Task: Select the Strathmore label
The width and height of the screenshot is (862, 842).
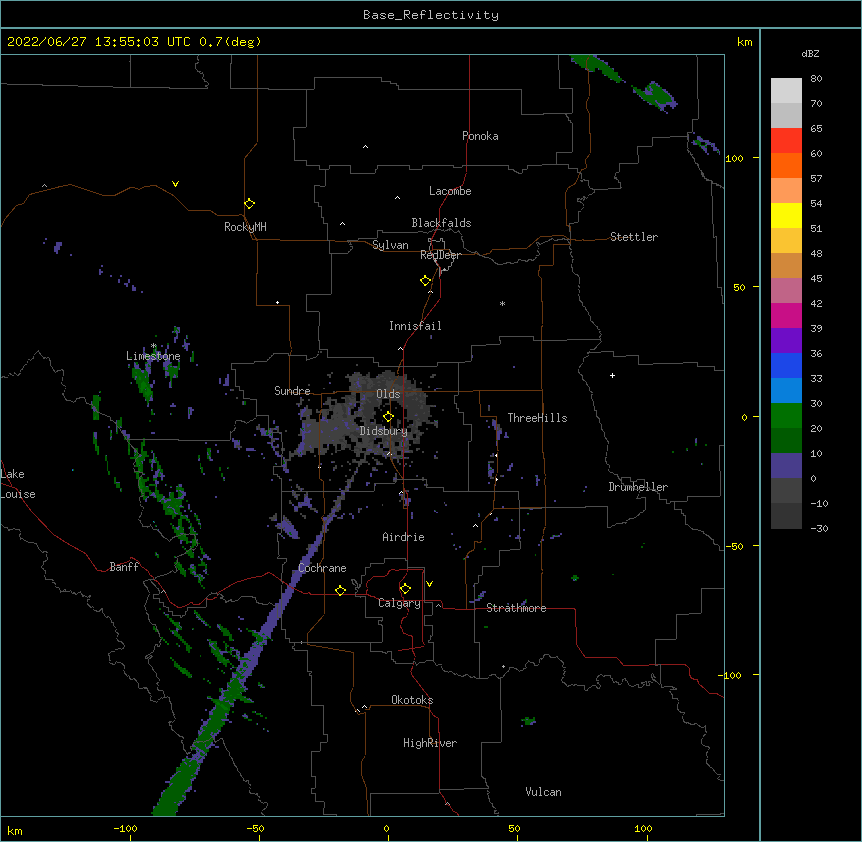Action: [516, 608]
